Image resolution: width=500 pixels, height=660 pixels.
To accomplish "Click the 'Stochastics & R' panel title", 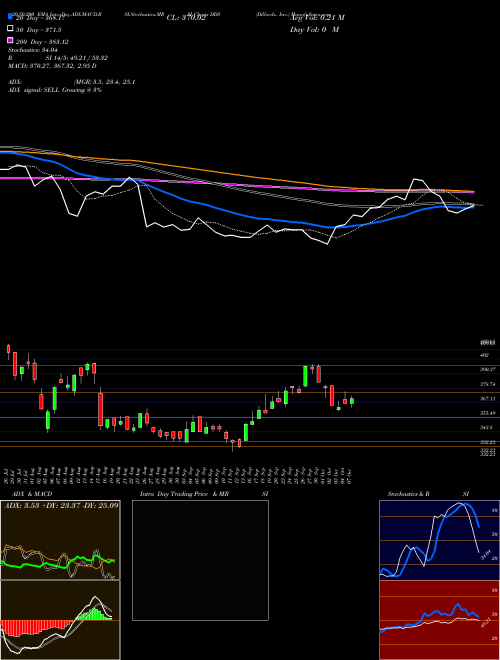I will tap(408, 494).
